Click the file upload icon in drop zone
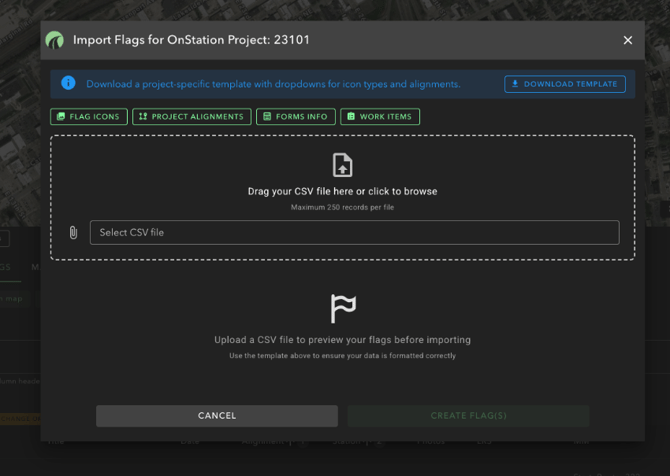670x476 pixels. 342,165
